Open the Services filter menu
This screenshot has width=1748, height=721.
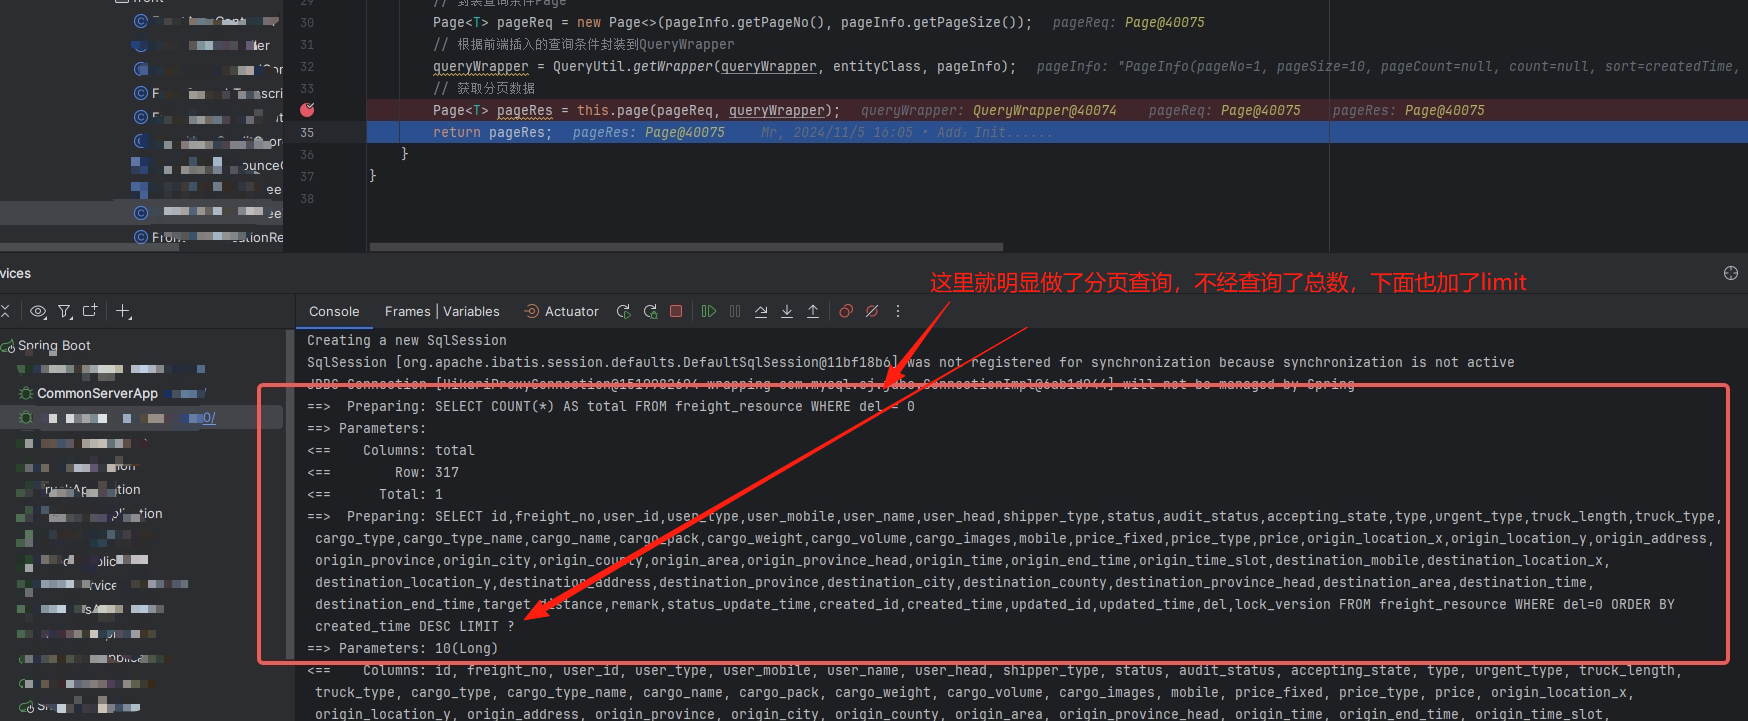[x=65, y=311]
